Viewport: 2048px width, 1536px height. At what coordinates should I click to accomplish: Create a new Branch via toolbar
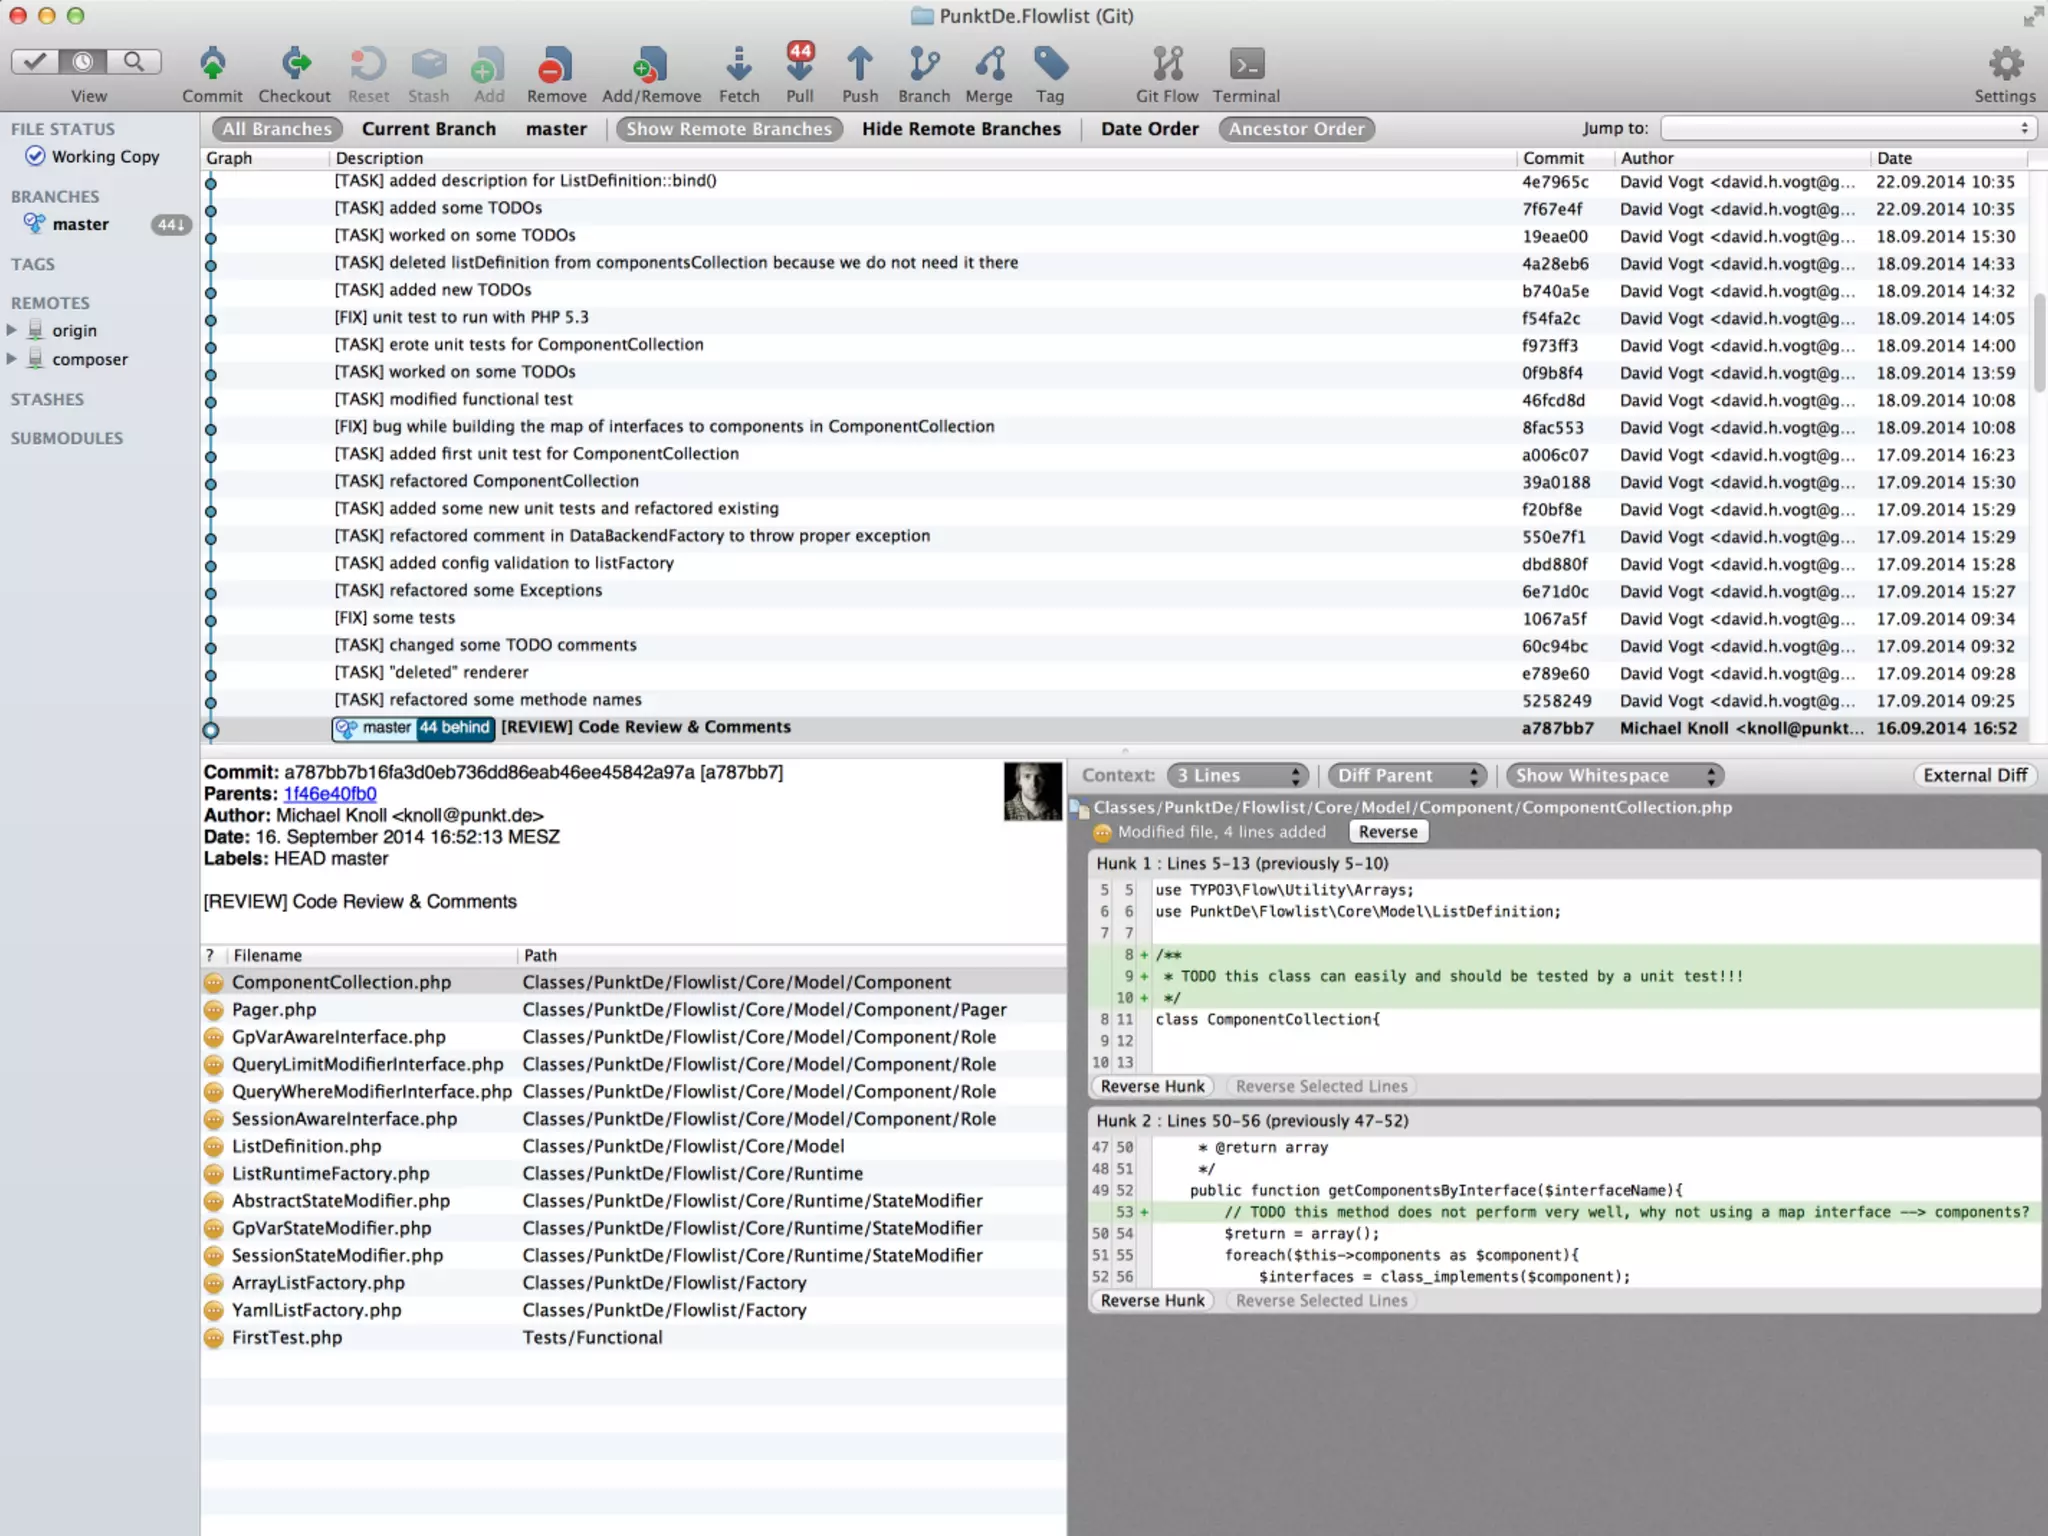click(x=923, y=66)
